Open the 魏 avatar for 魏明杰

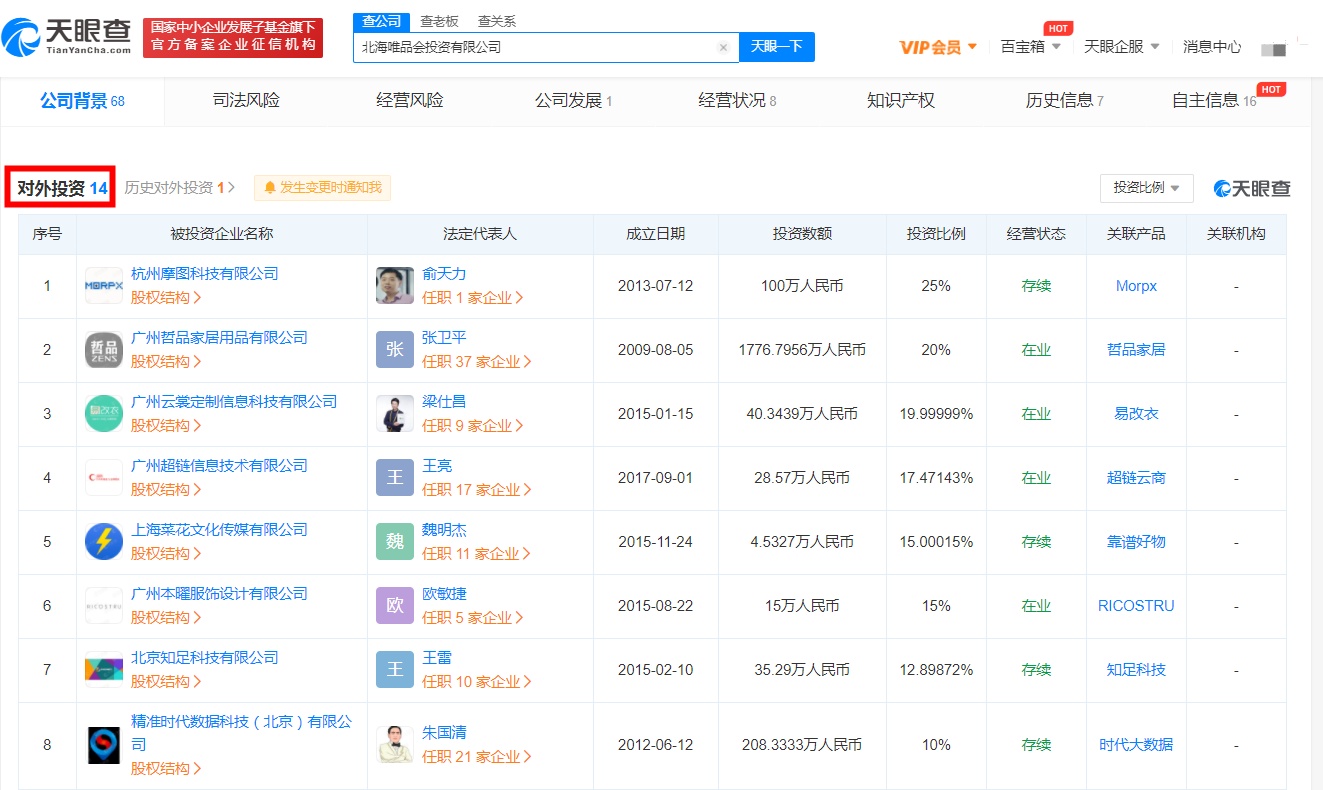click(x=395, y=542)
